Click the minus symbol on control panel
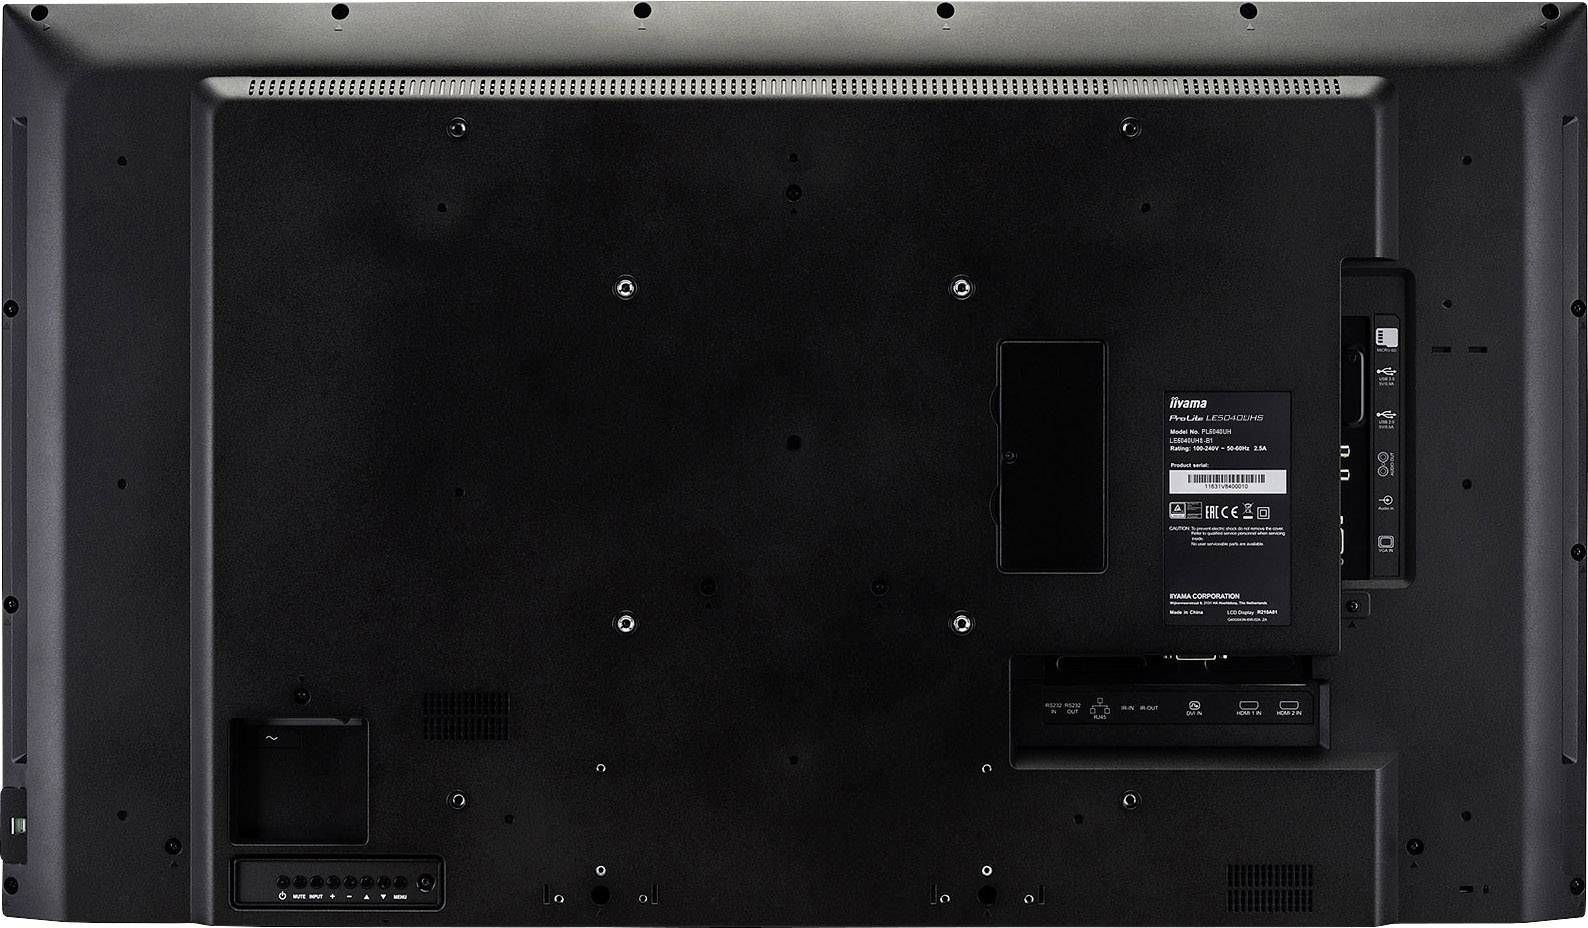This screenshot has width=1588, height=928. pyautogui.click(x=349, y=897)
